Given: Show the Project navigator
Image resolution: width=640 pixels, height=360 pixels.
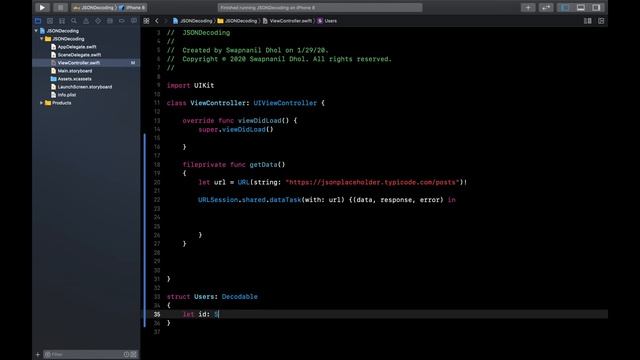Looking at the screenshot, I should pos(38,20).
